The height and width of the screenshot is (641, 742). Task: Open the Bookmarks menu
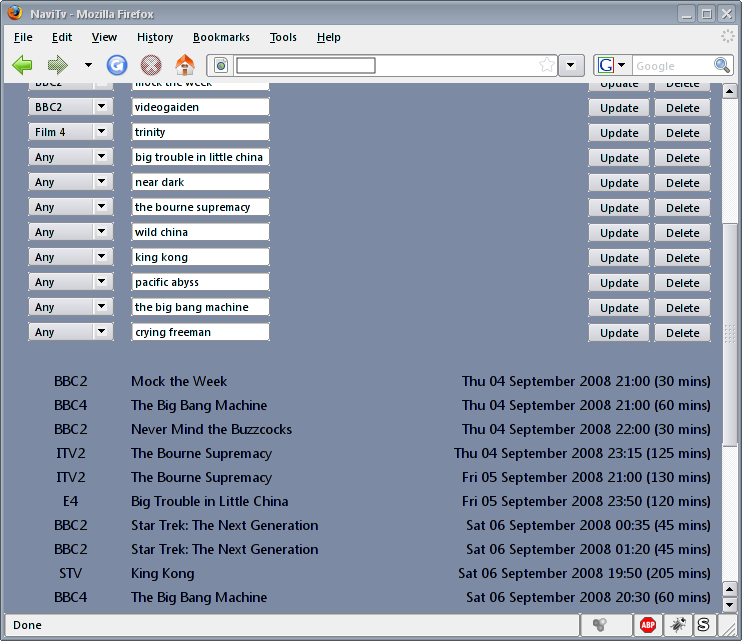point(220,37)
